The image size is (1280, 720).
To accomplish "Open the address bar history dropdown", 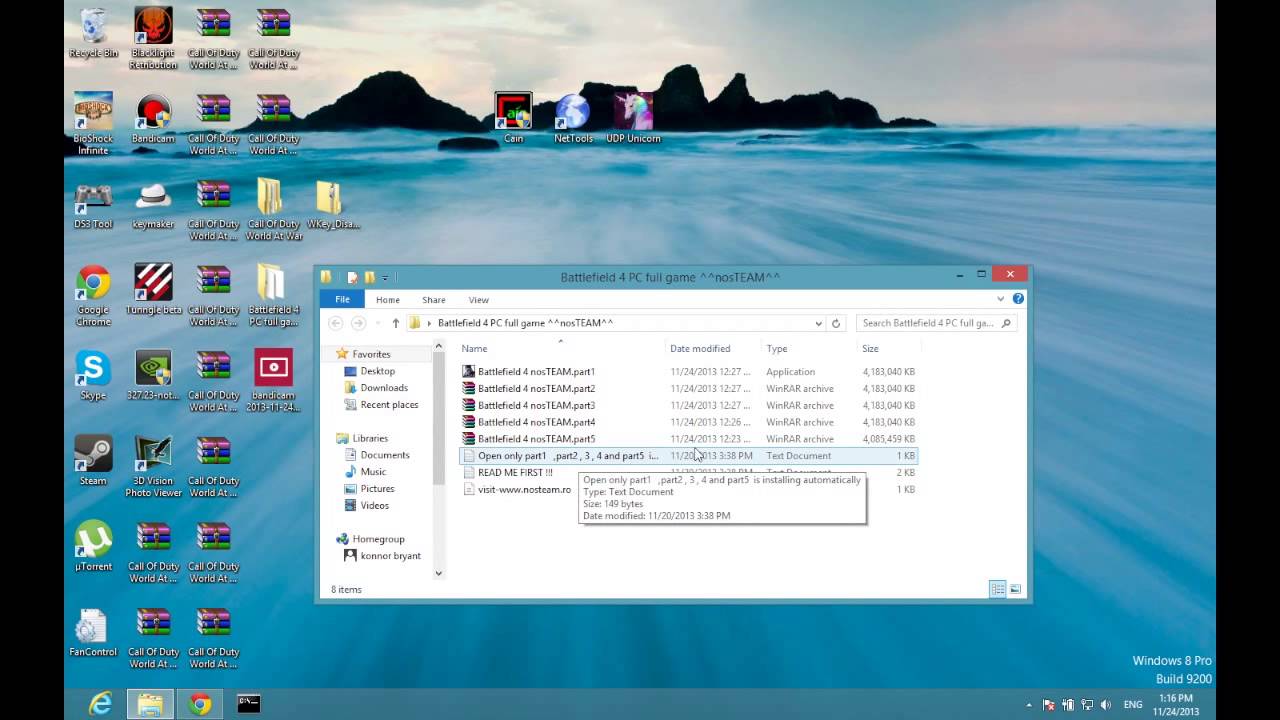I will pos(818,323).
